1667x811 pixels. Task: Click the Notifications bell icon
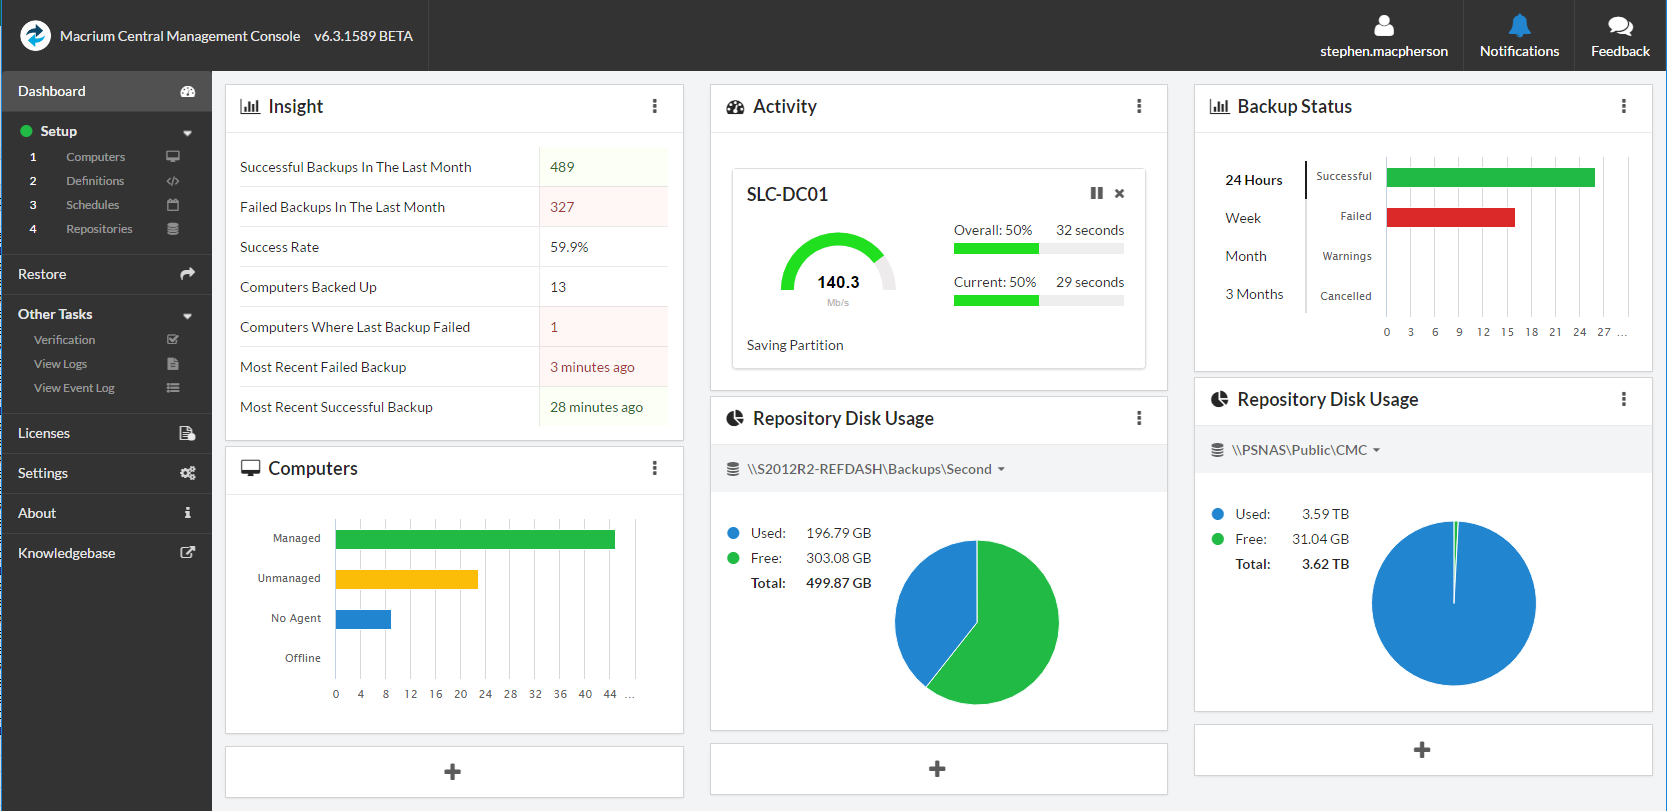point(1519,26)
